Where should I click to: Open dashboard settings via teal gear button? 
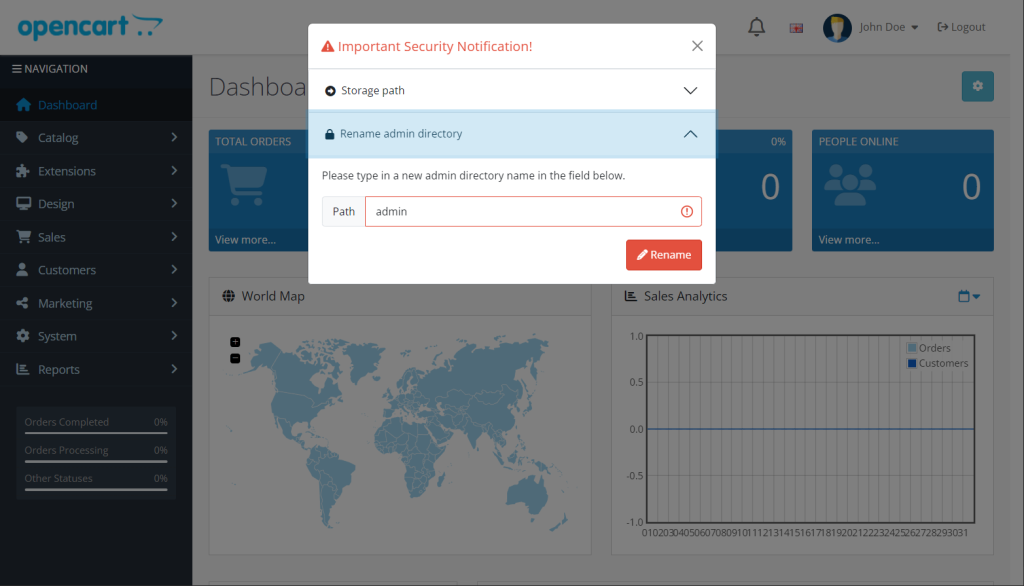(x=977, y=86)
